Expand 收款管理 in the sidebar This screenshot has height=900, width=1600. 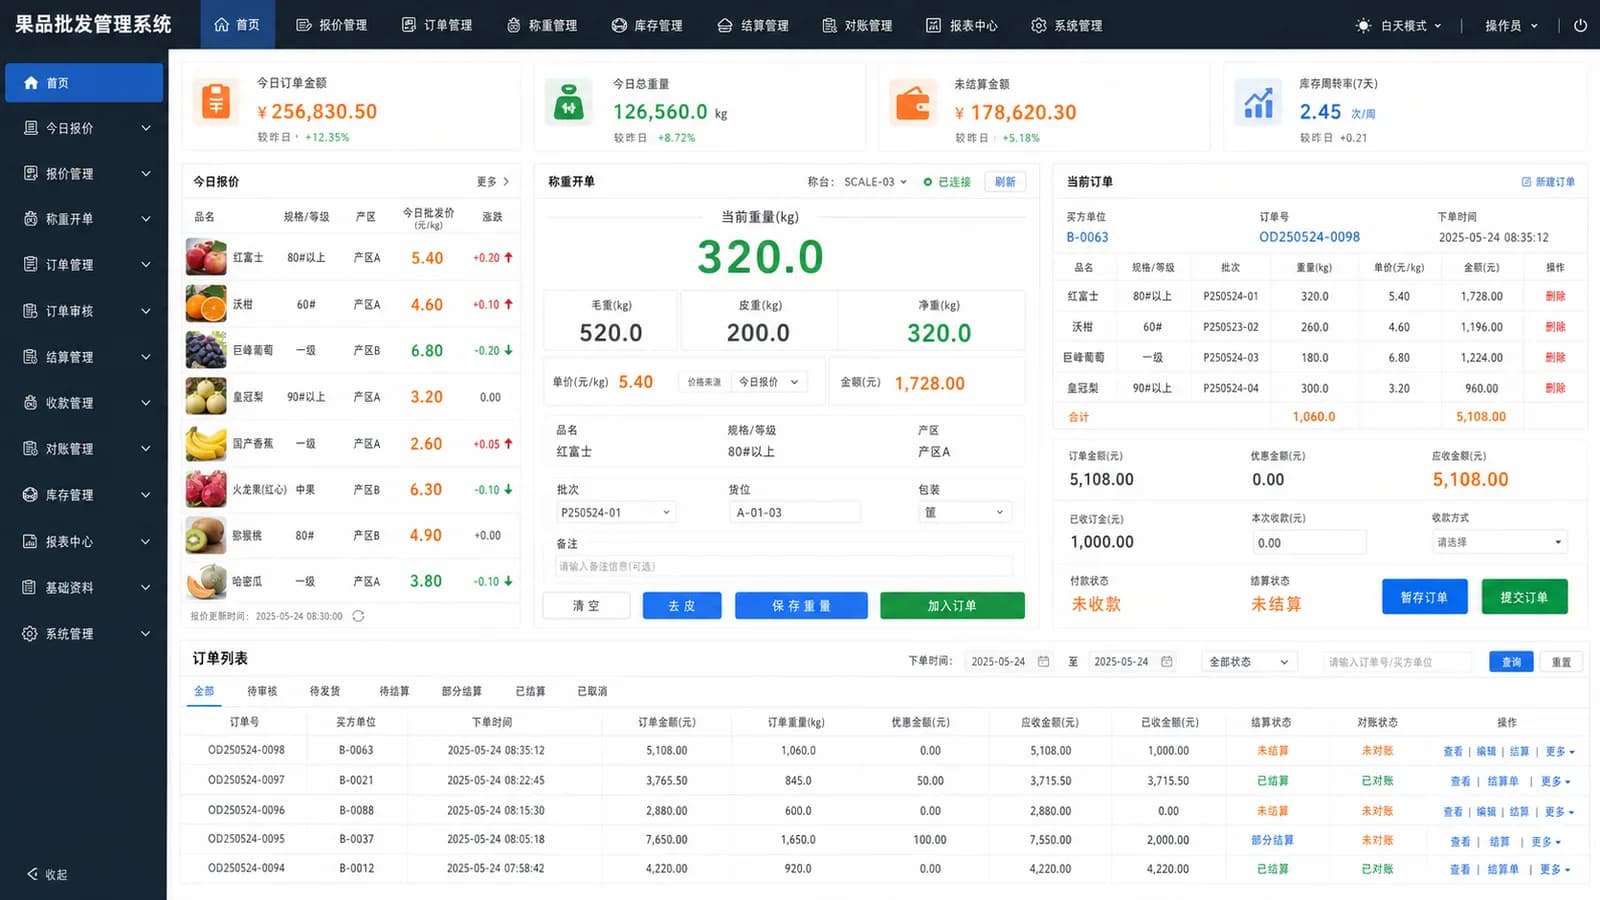pos(84,403)
